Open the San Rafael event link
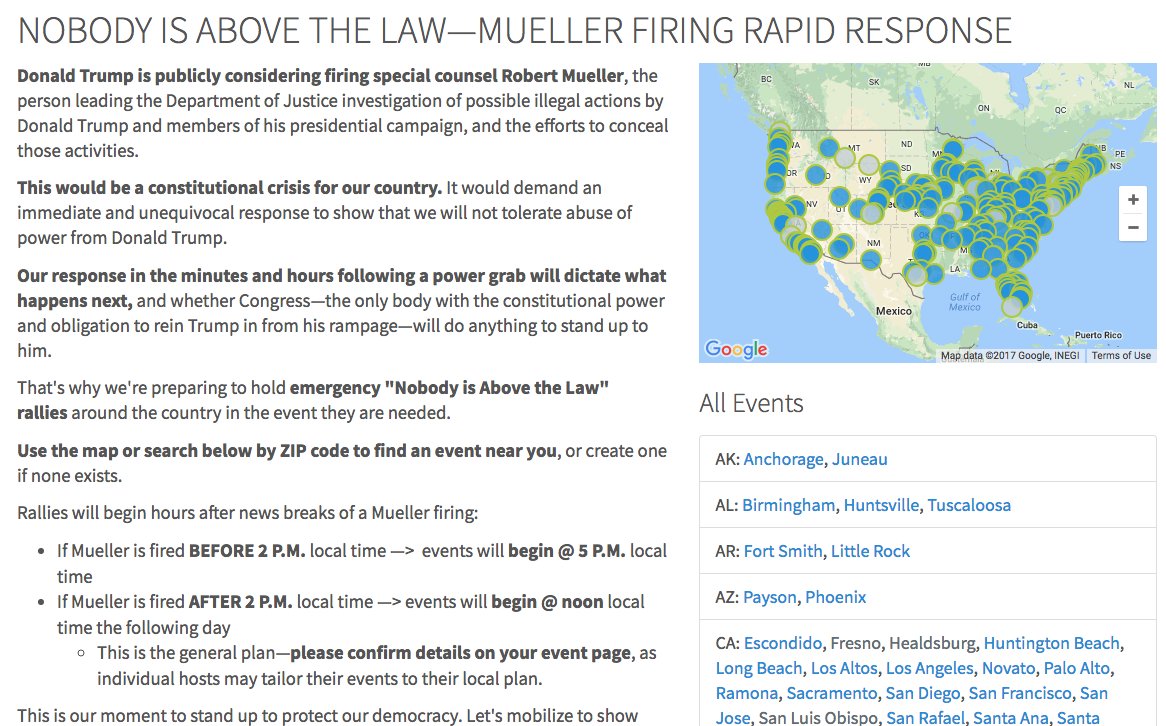 pos(925,718)
